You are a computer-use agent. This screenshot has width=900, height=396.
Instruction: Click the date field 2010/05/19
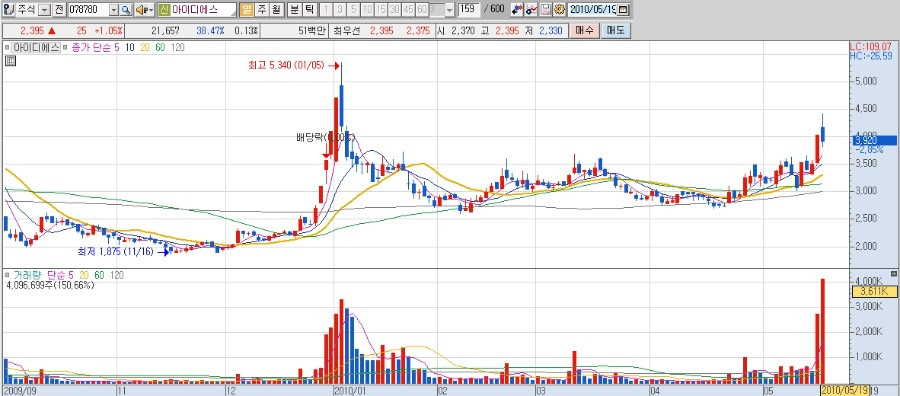pyautogui.click(x=592, y=10)
